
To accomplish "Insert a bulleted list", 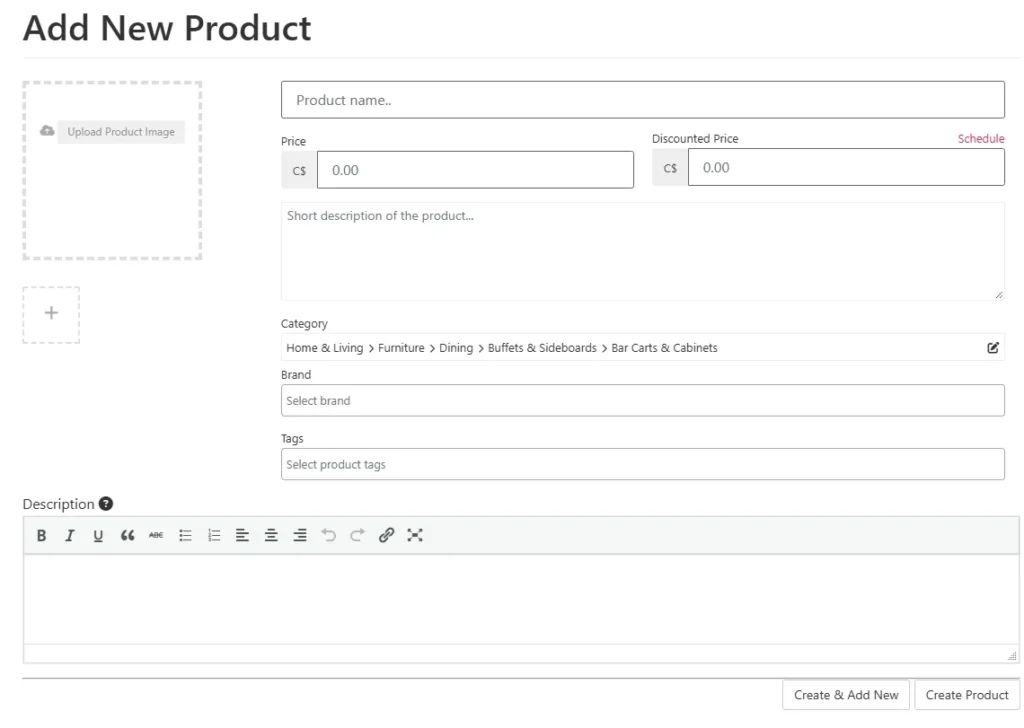I will (x=185, y=535).
